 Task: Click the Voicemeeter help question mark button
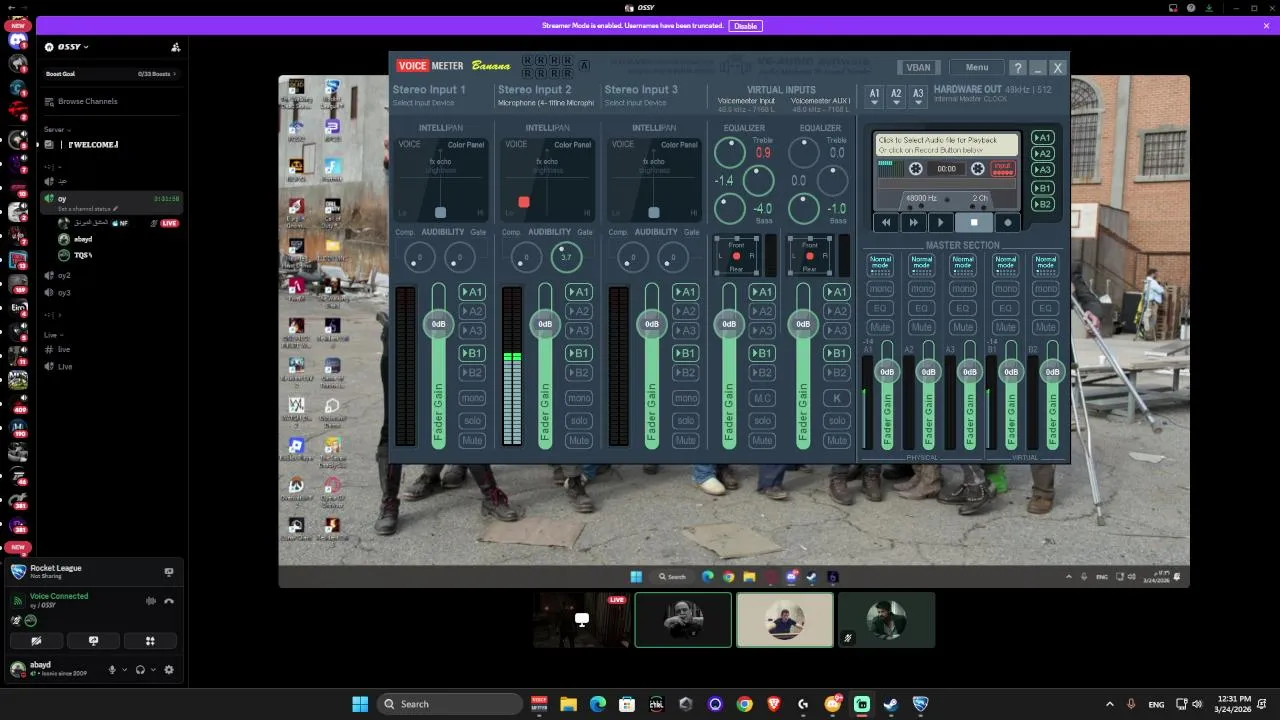click(1018, 67)
